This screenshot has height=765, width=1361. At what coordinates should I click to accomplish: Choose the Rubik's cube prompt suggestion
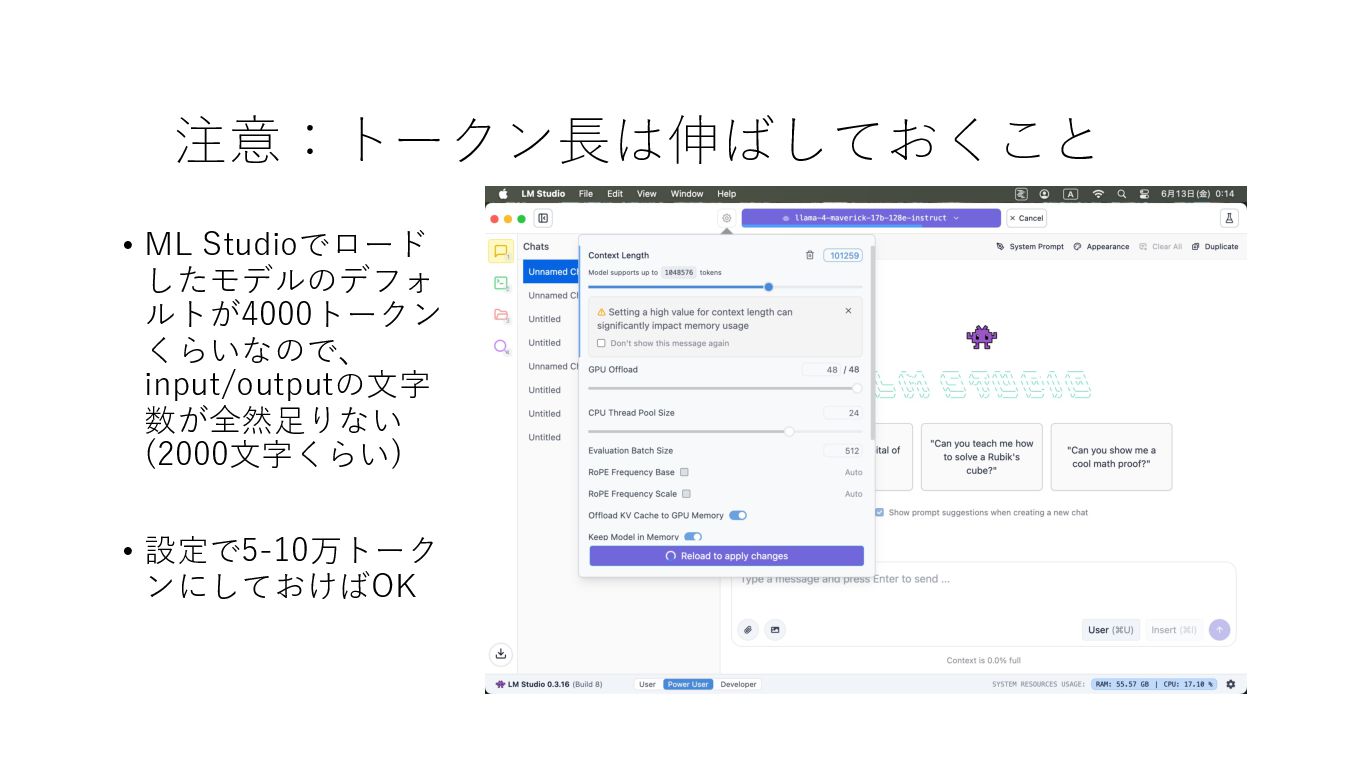tap(980, 457)
